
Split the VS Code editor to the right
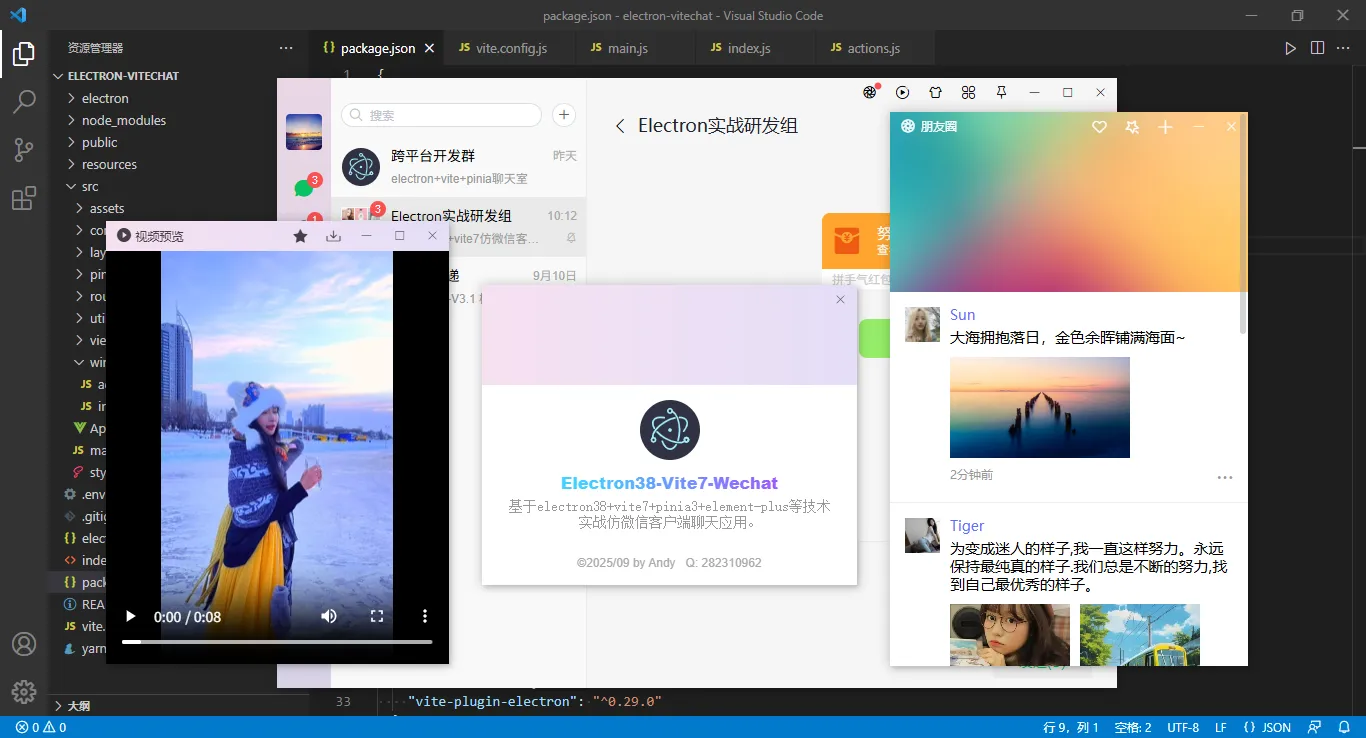coord(1317,48)
